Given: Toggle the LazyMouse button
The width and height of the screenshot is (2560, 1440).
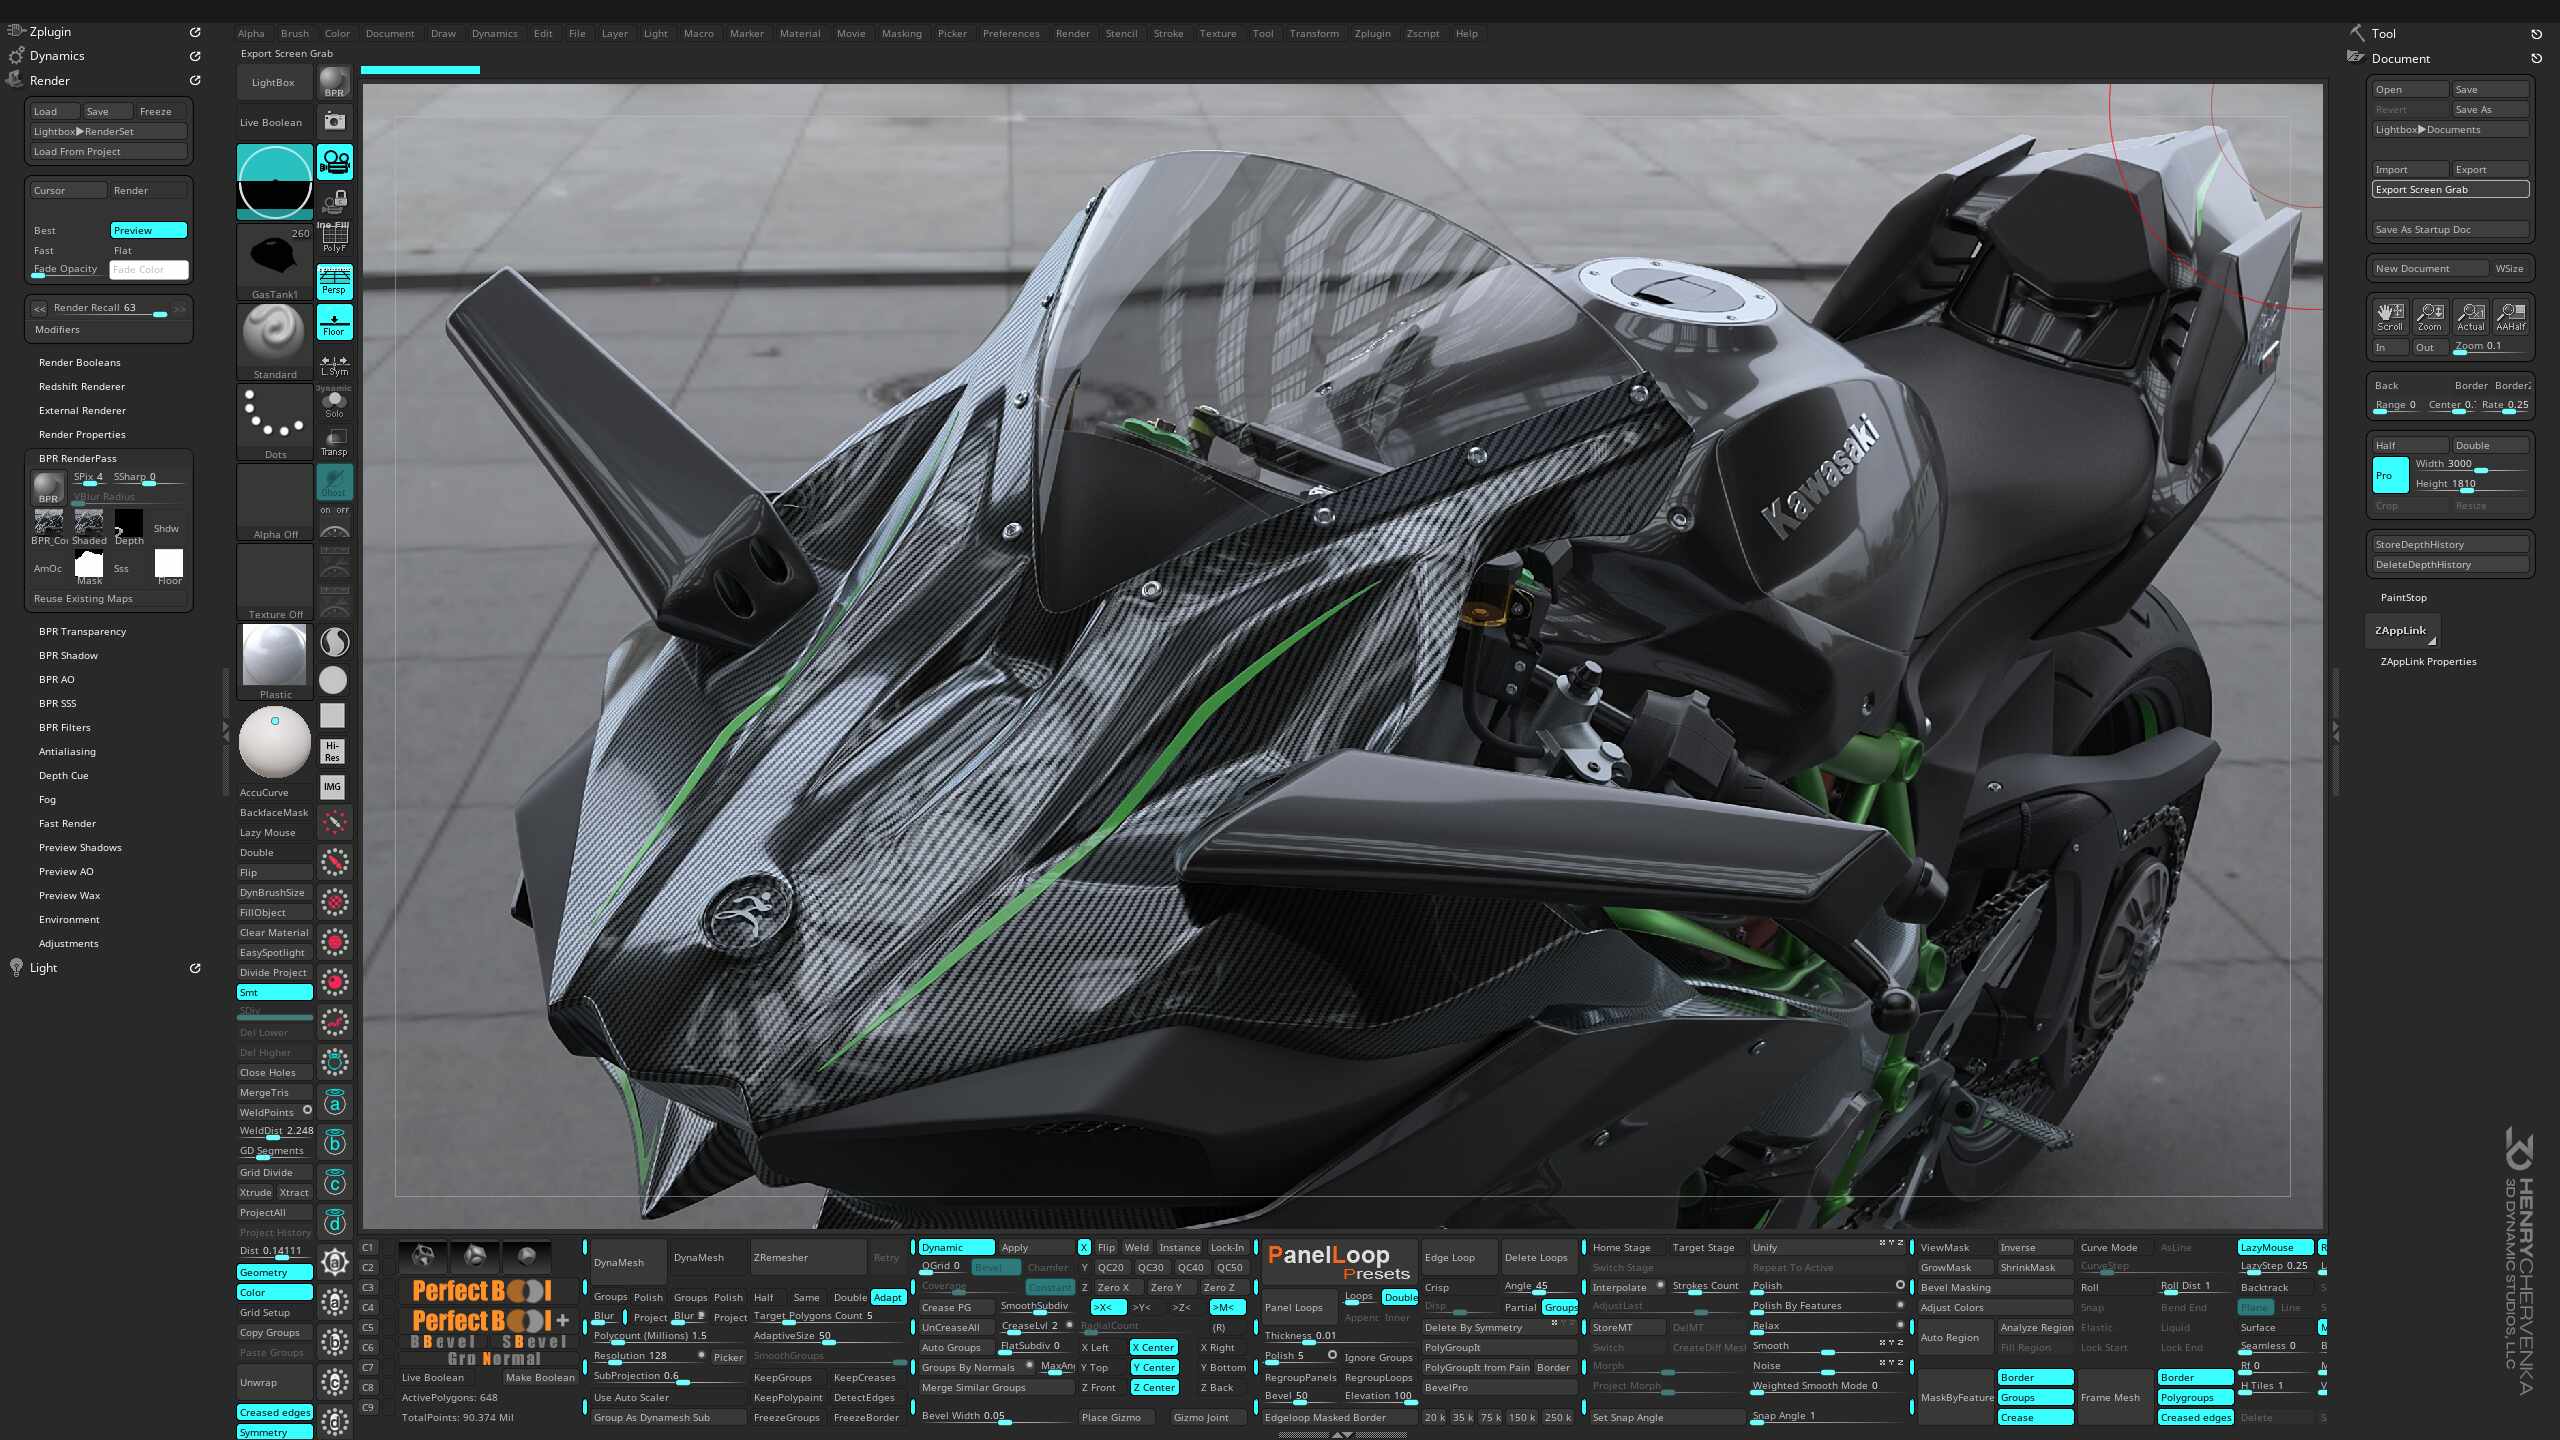Looking at the screenshot, I should coord(2275,1247).
